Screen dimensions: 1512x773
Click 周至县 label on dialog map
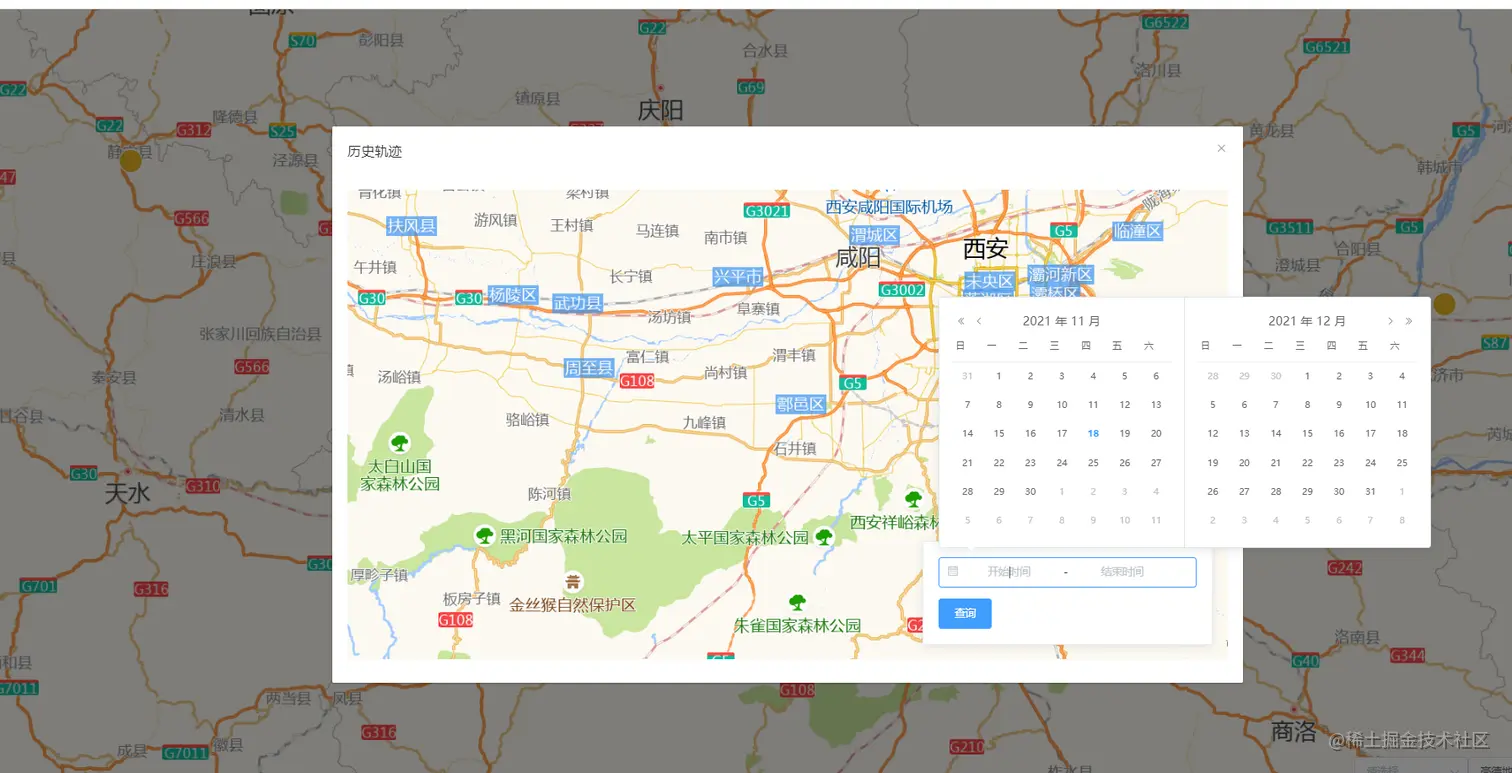588,367
